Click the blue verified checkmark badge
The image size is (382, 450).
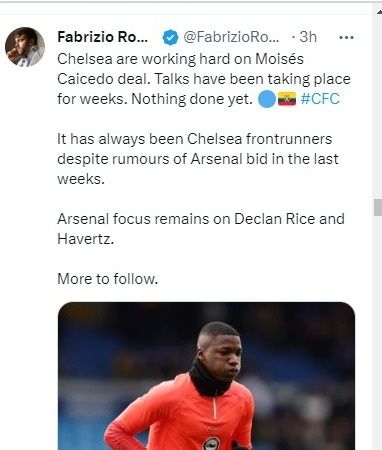coord(170,37)
